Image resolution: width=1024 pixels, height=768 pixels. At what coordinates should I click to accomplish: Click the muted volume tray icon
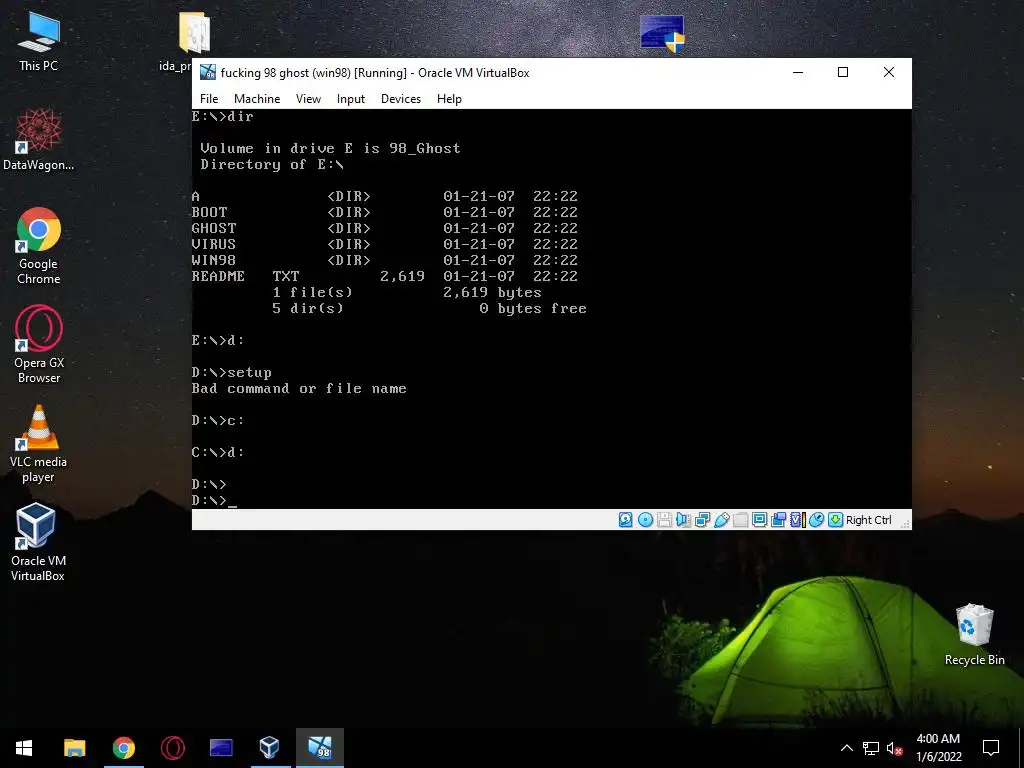[x=895, y=748]
